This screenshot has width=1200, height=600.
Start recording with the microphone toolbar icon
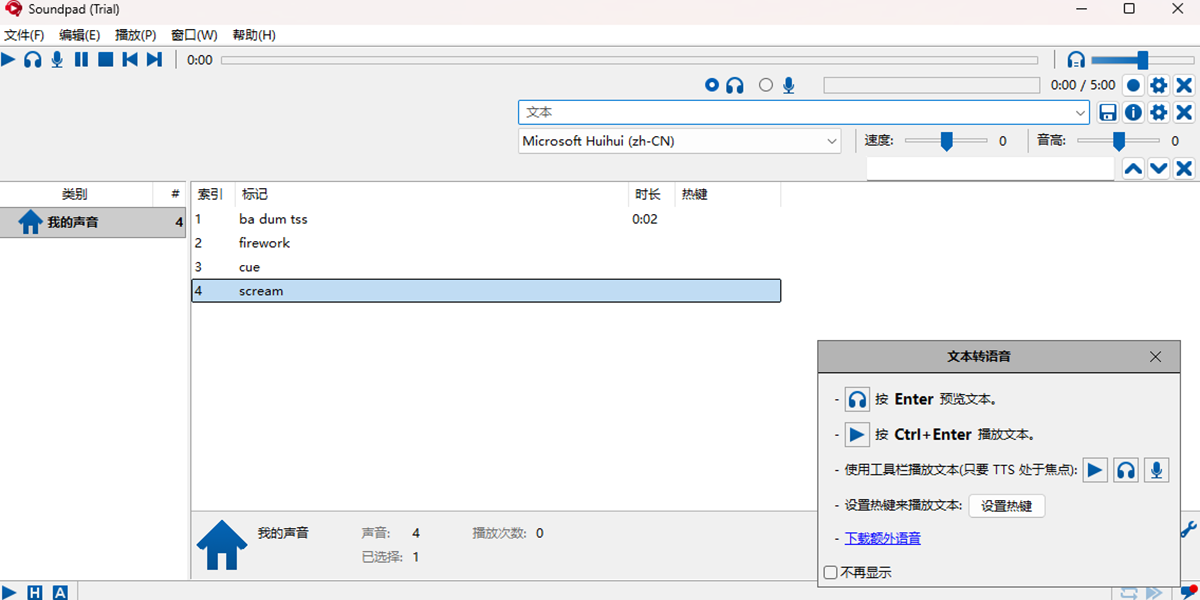[57, 59]
